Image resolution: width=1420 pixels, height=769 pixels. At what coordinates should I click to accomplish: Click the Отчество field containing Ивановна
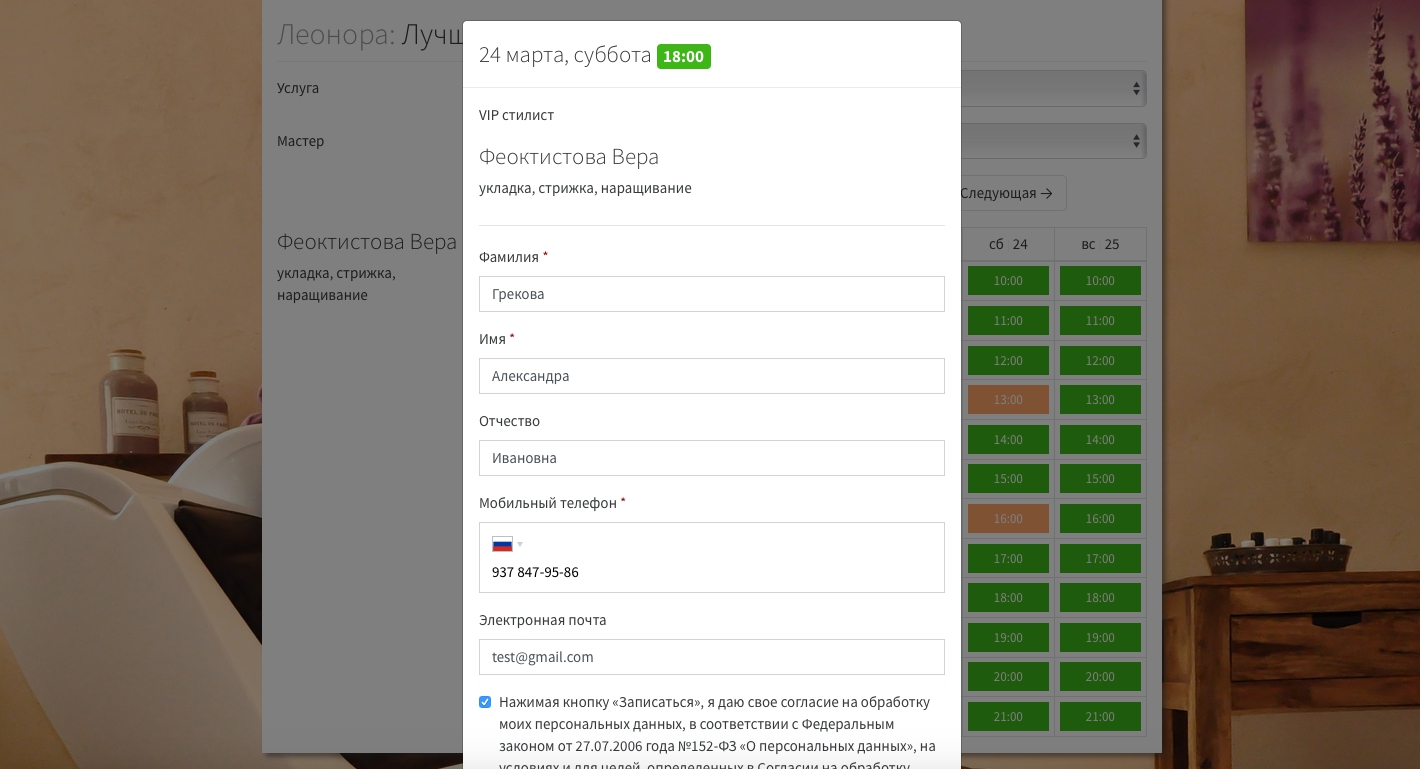coord(711,458)
